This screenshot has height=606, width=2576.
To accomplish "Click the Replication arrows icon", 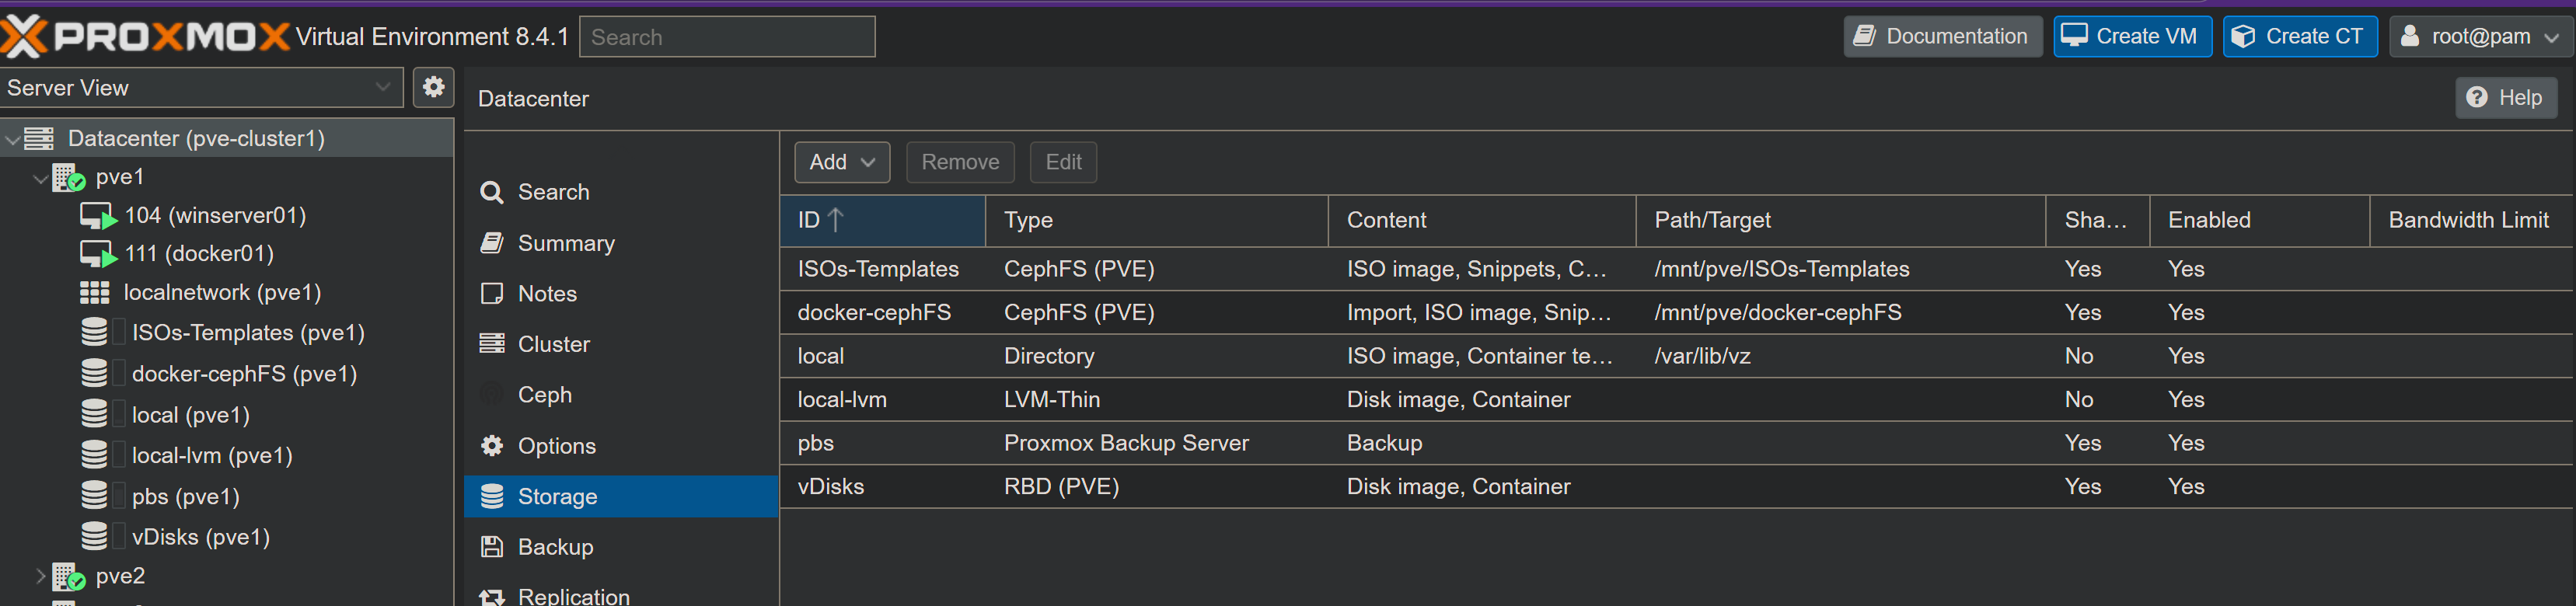I will [492, 597].
